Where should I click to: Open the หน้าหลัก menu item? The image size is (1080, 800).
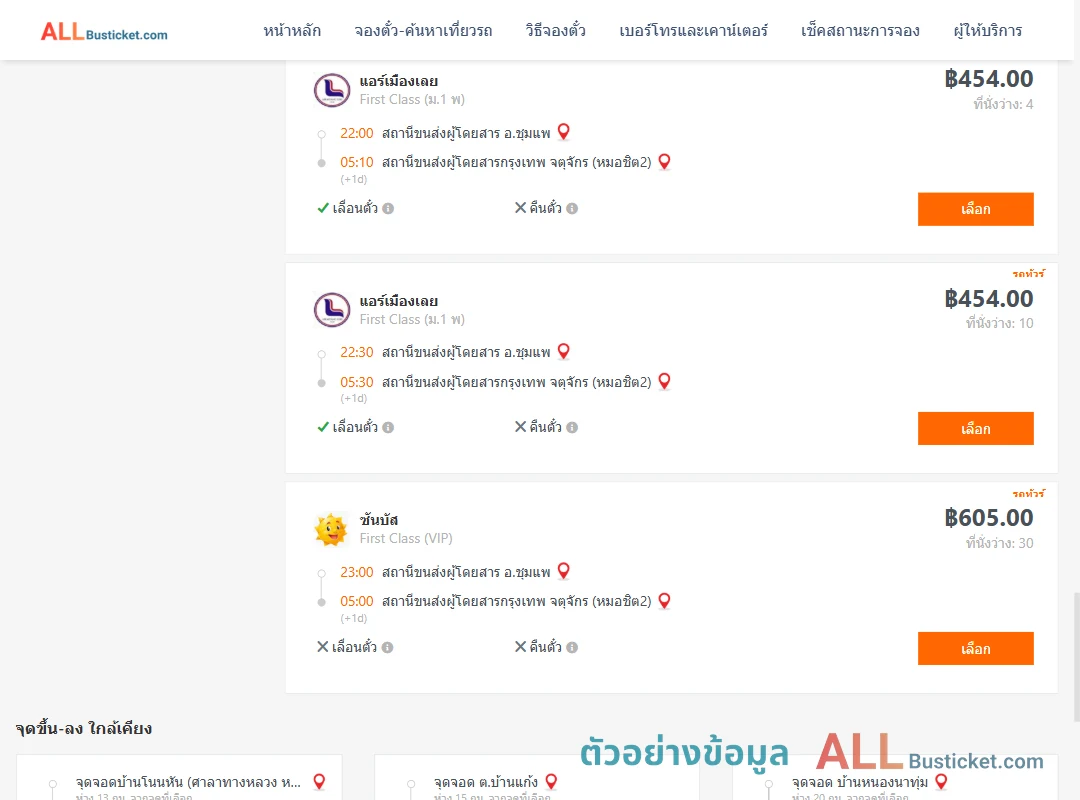(x=292, y=31)
